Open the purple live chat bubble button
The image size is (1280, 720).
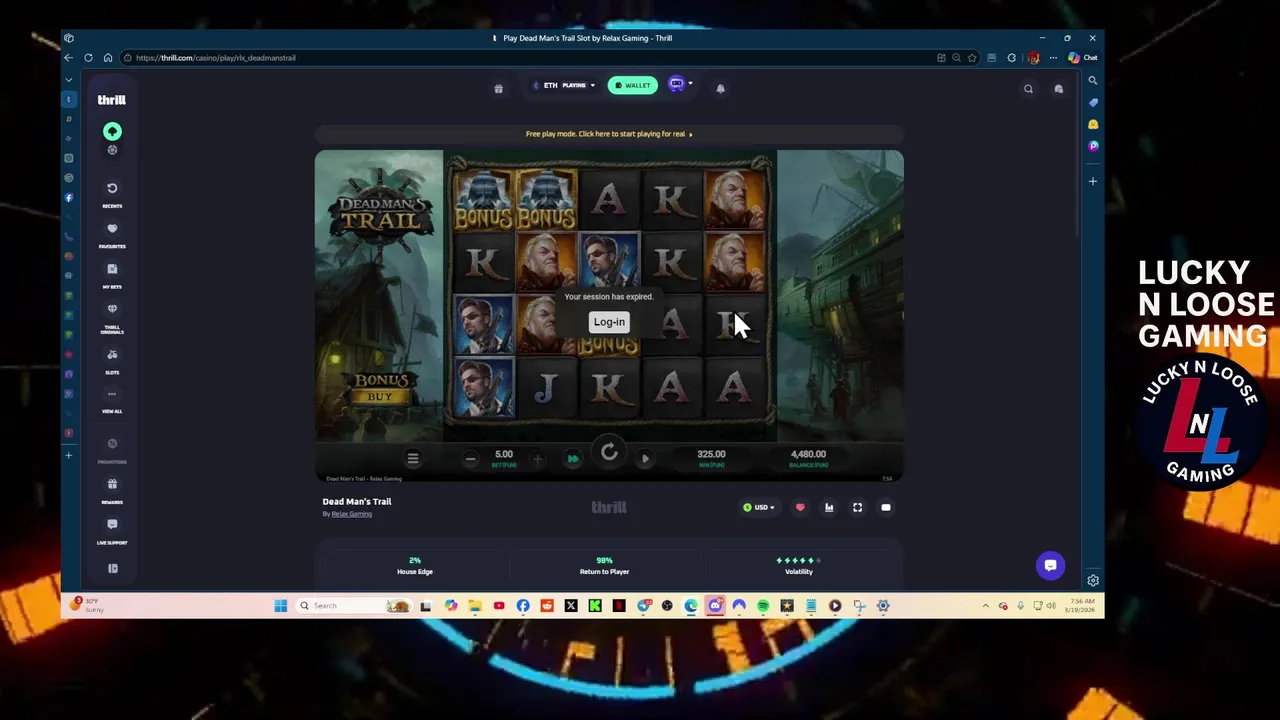[1050, 565]
